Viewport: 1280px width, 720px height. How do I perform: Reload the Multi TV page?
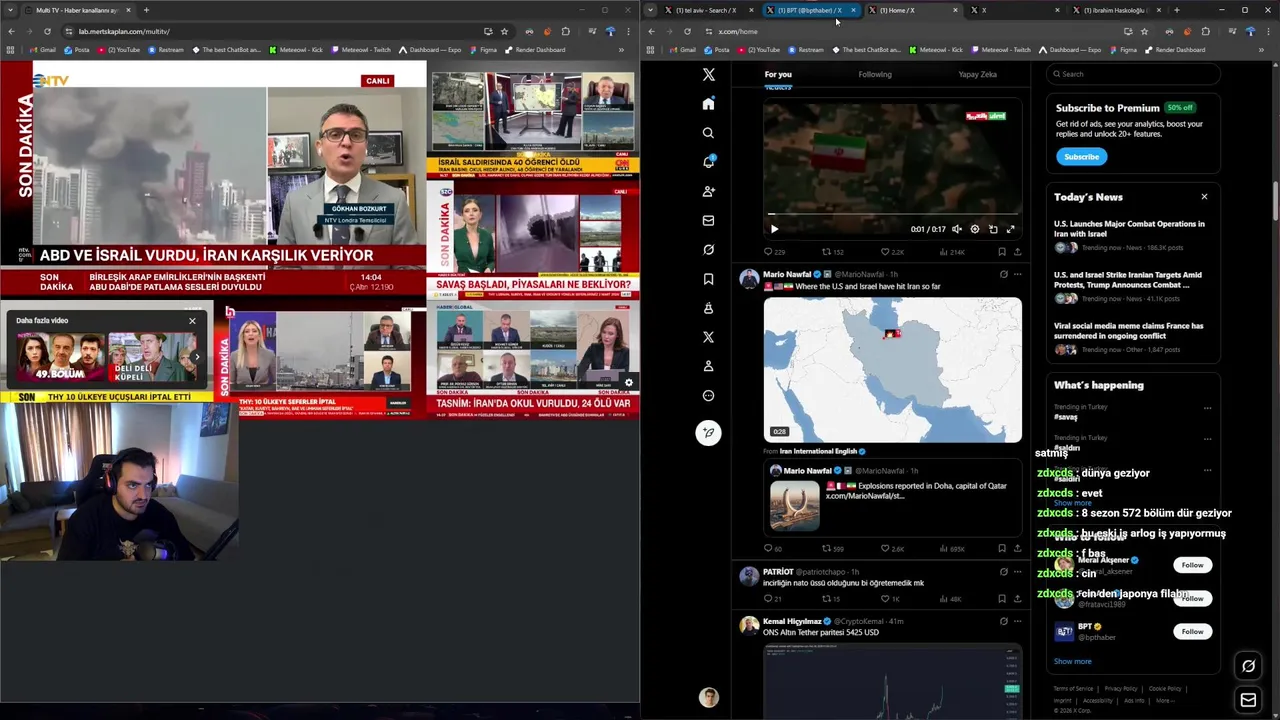pyautogui.click(x=47, y=31)
